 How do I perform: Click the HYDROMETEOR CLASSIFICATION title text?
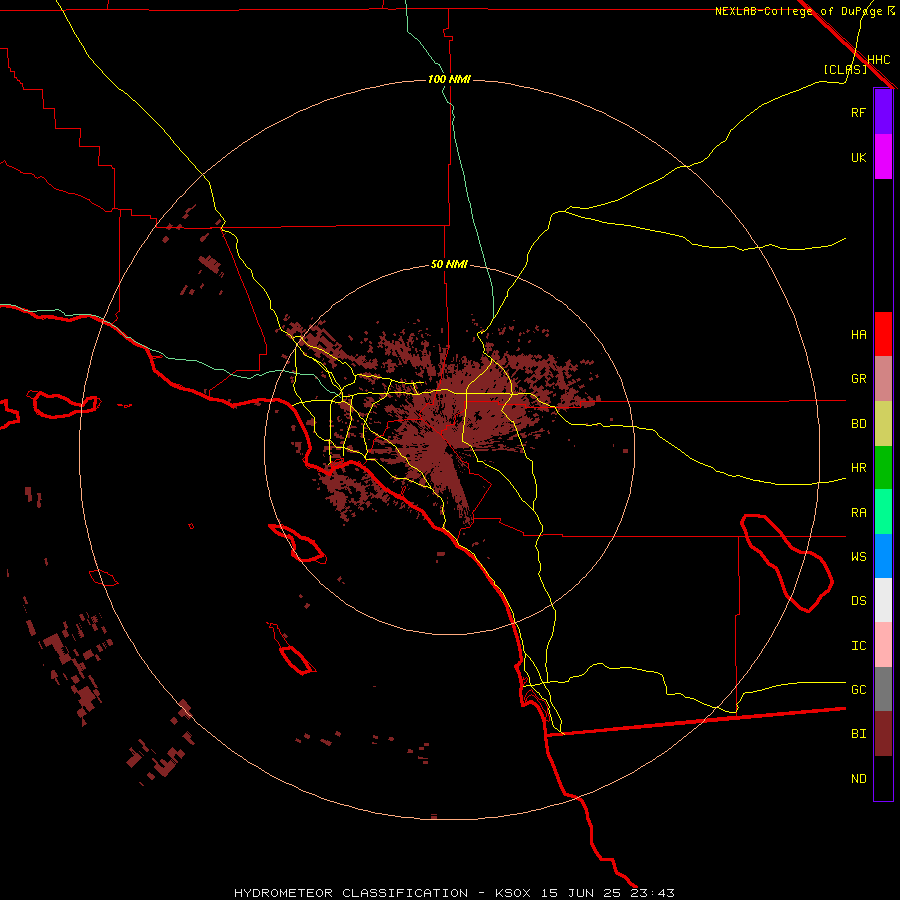[x=351, y=893]
